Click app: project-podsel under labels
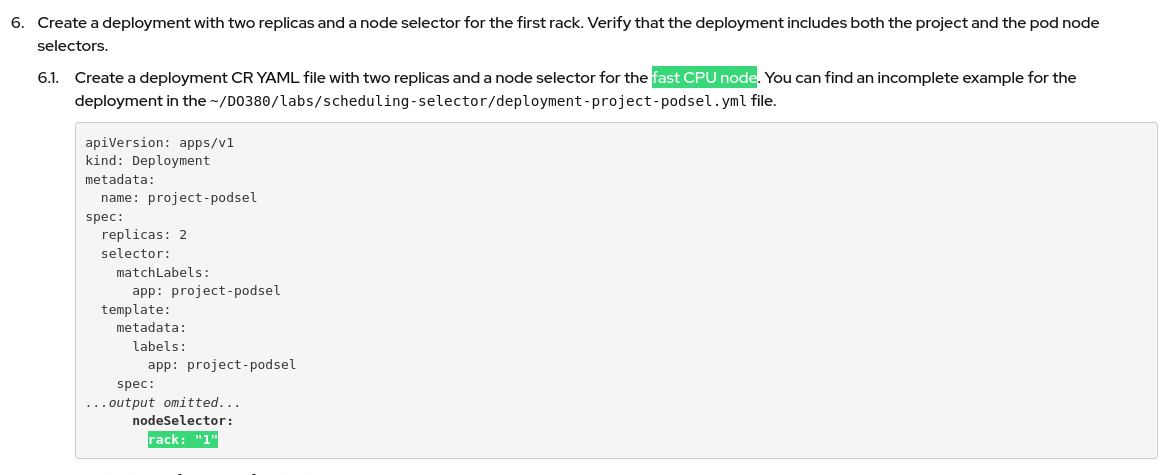Image resolution: width=1175 pixels, height=475 pixels. tap(222, 365)
